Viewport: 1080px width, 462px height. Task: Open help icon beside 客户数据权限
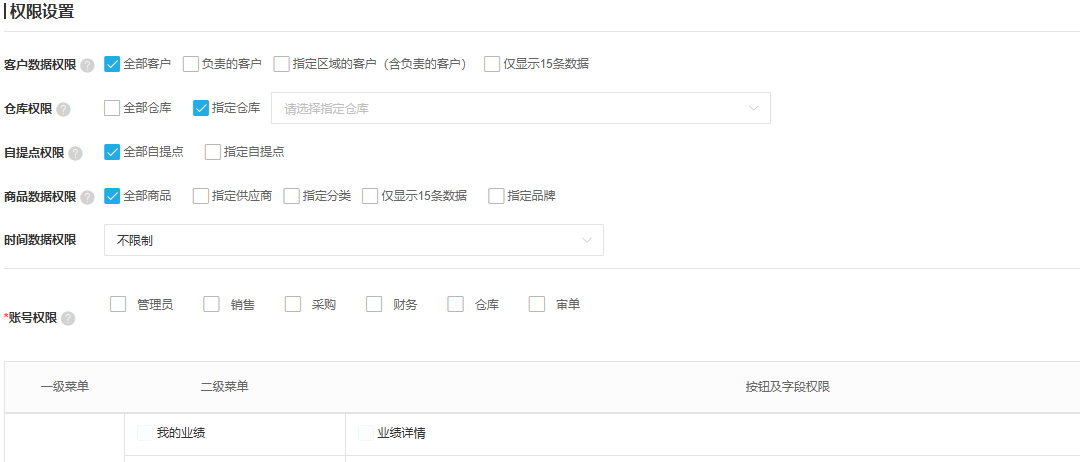[87, 65]
